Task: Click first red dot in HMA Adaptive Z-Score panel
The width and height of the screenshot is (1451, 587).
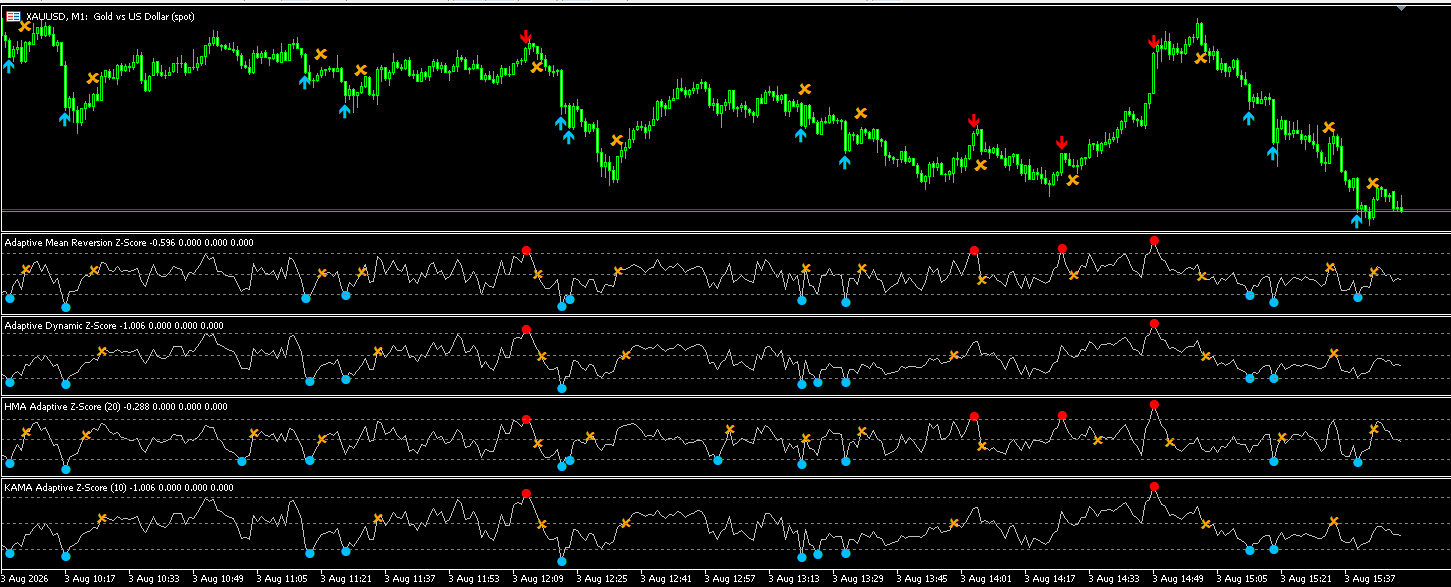Action: point(526,419)
